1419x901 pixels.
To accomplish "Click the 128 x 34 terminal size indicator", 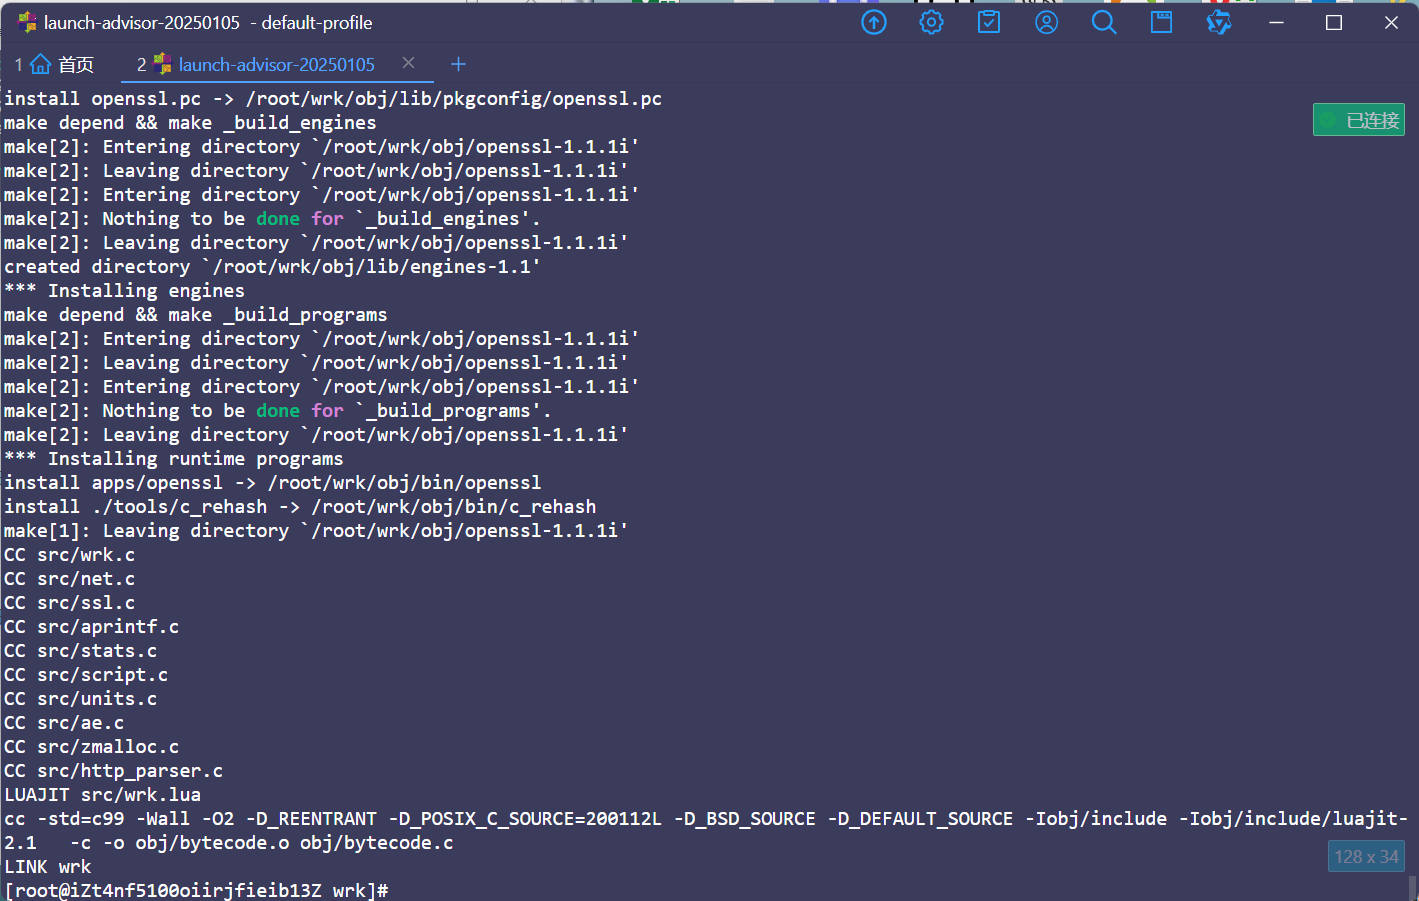I will (1366, 856).
